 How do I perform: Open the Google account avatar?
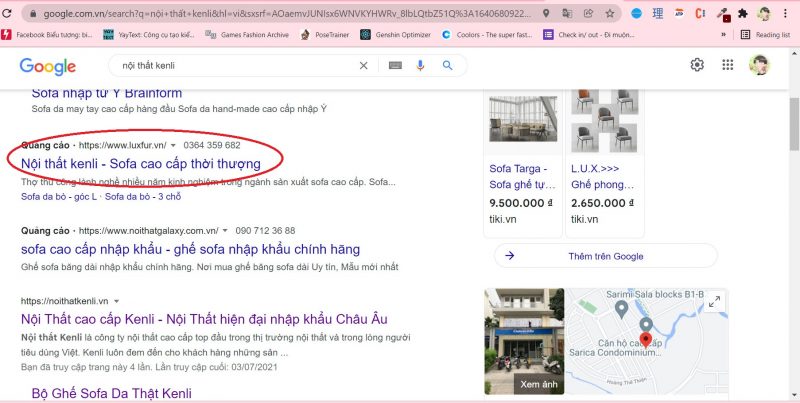pos(759,65)
